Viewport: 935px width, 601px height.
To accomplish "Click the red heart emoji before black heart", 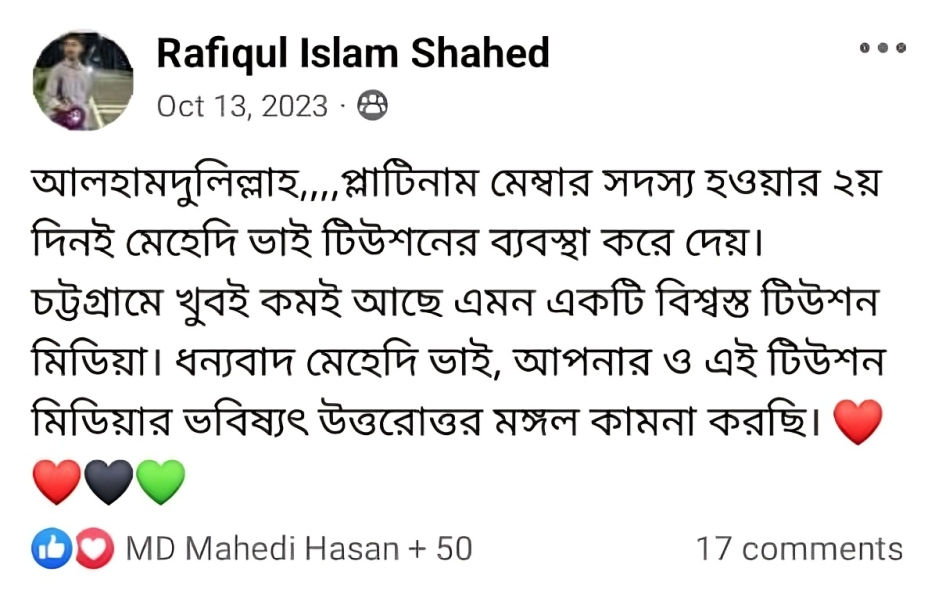I will point(57,482).
